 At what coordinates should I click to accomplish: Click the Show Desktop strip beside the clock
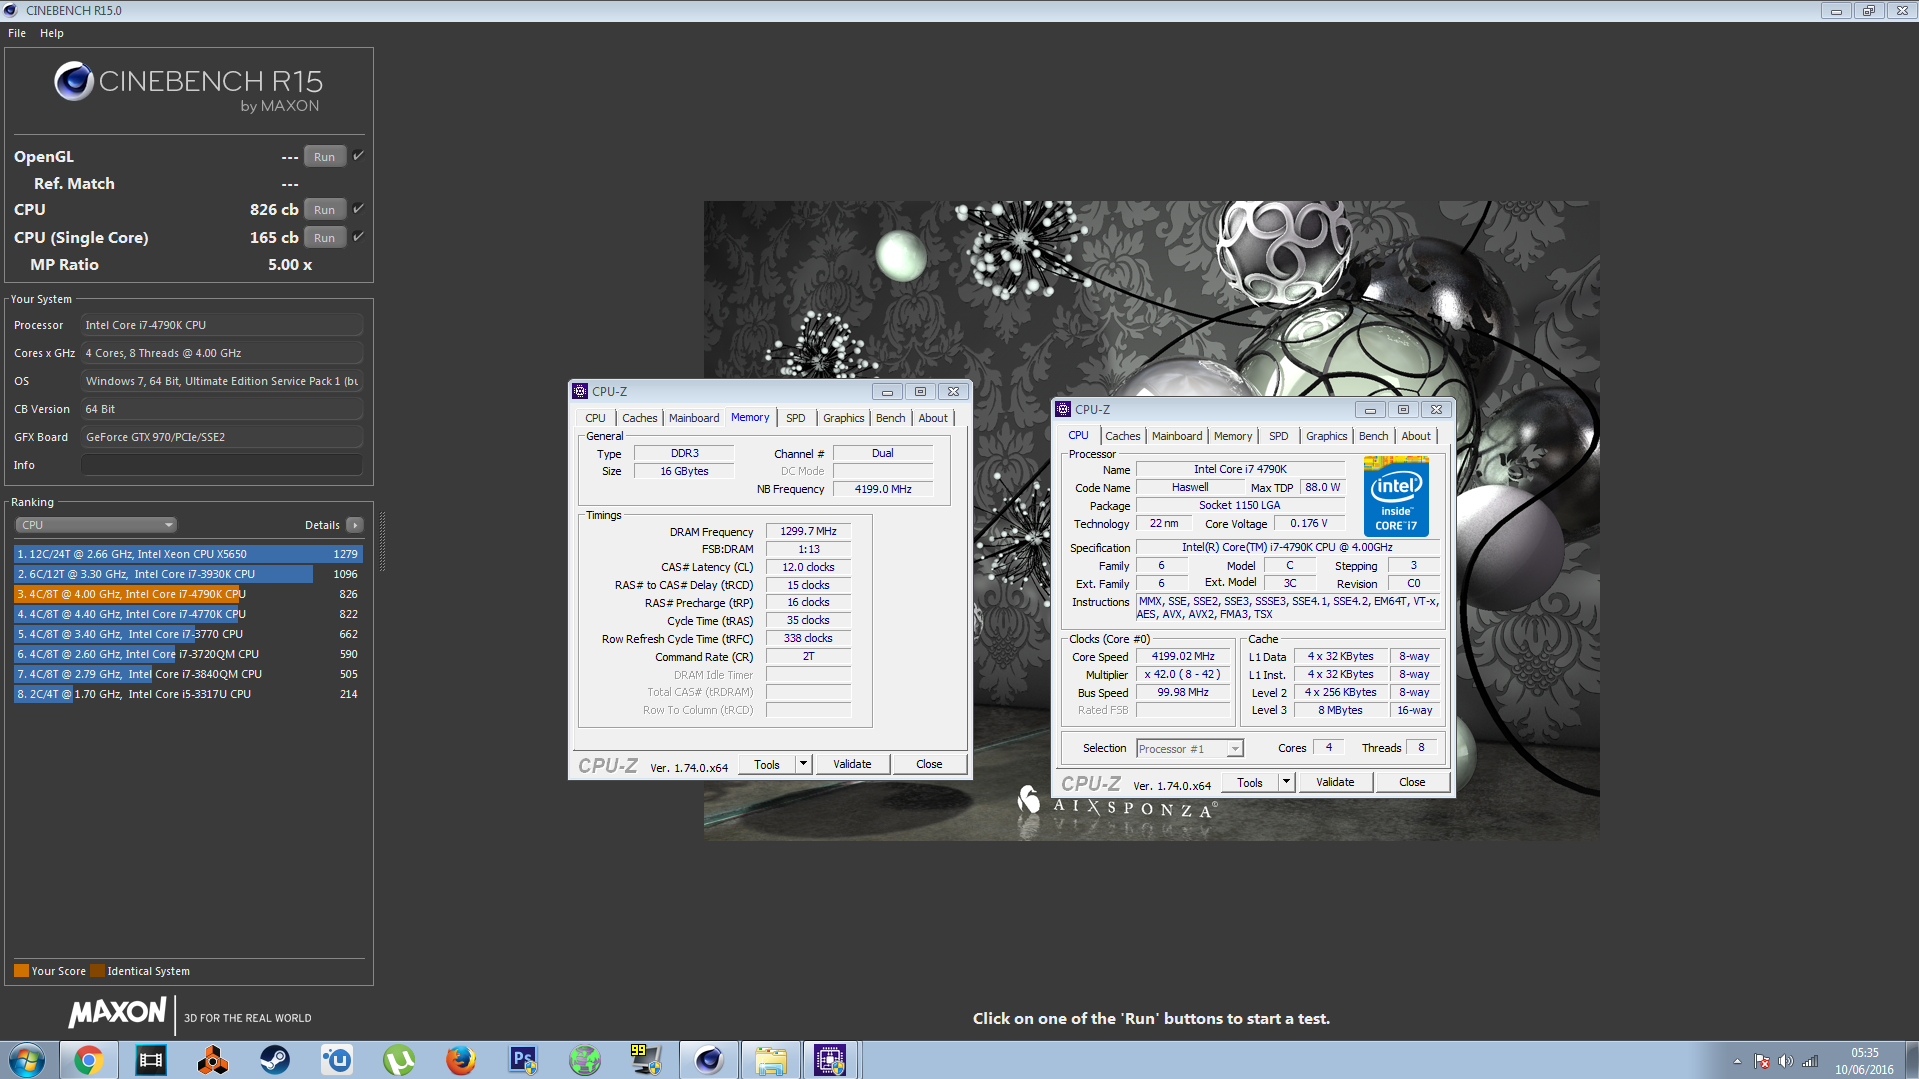point(1911,1060)
